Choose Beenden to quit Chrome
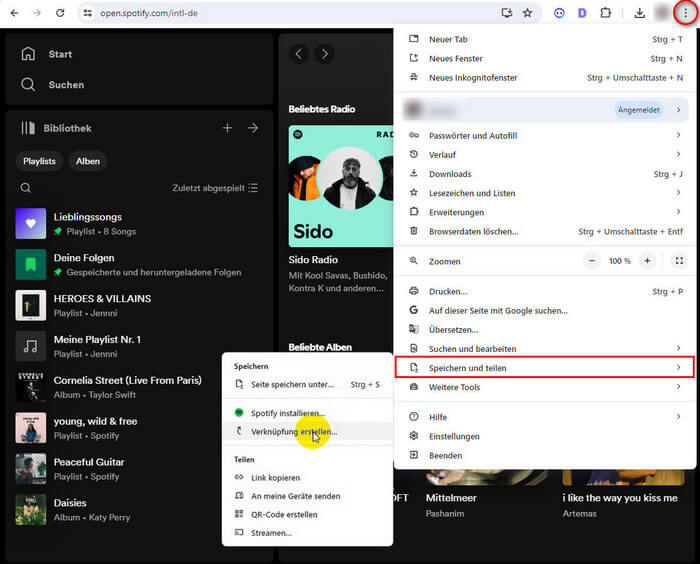The image size is (700, 564). click(x=545, y=455)
